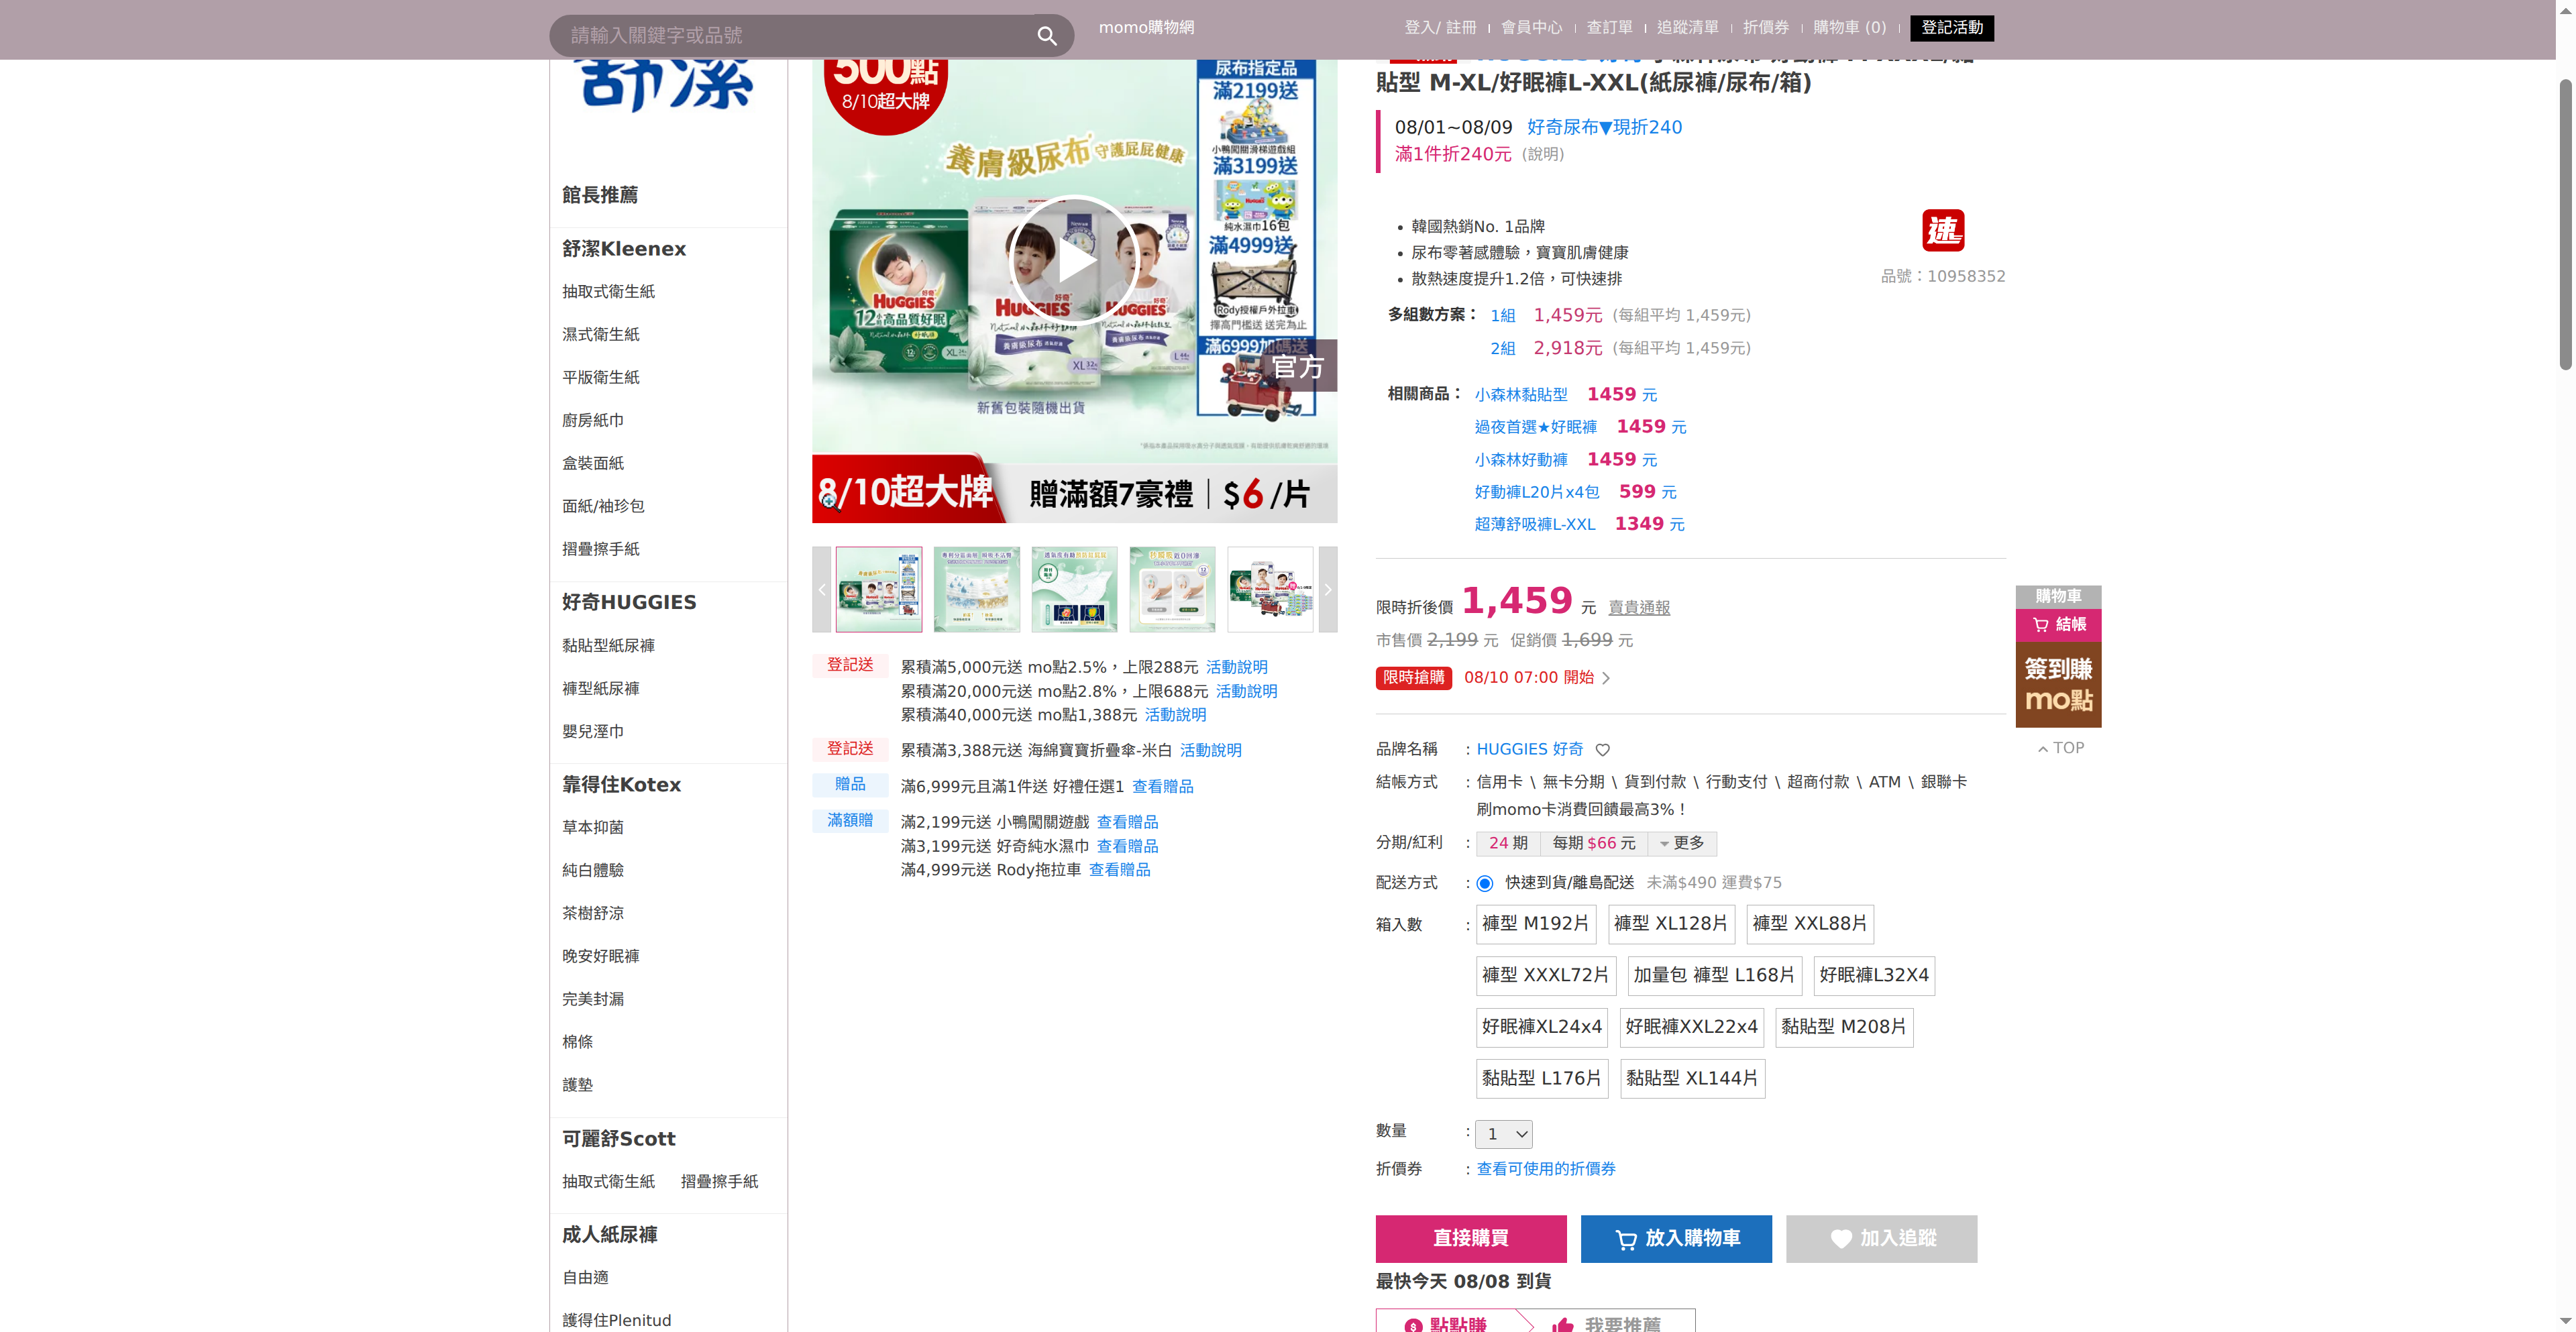Select the 黏貼型 XL144片 option
The width and height of the screenshot is (2576, 1332).
1692,1079
